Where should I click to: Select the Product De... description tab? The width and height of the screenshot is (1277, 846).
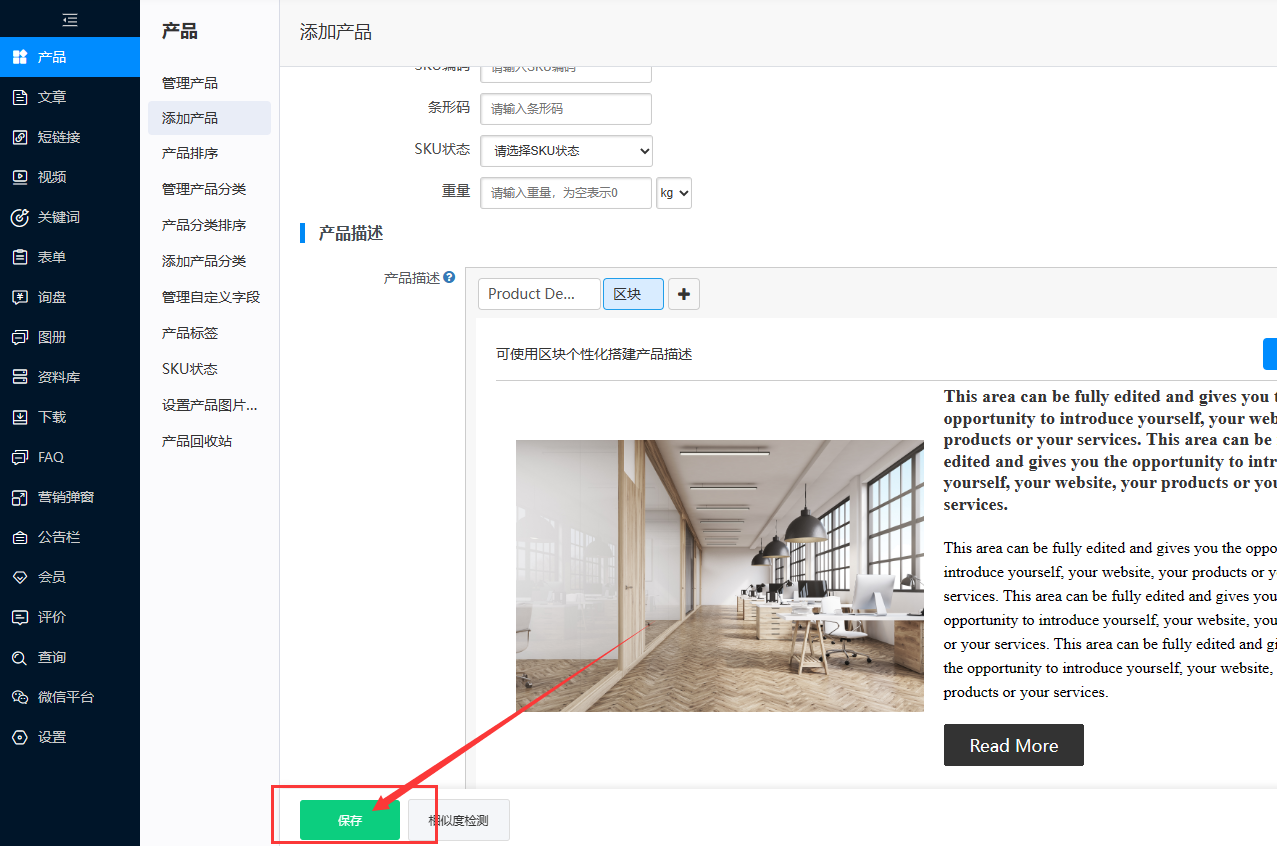(x=539, y=294)
